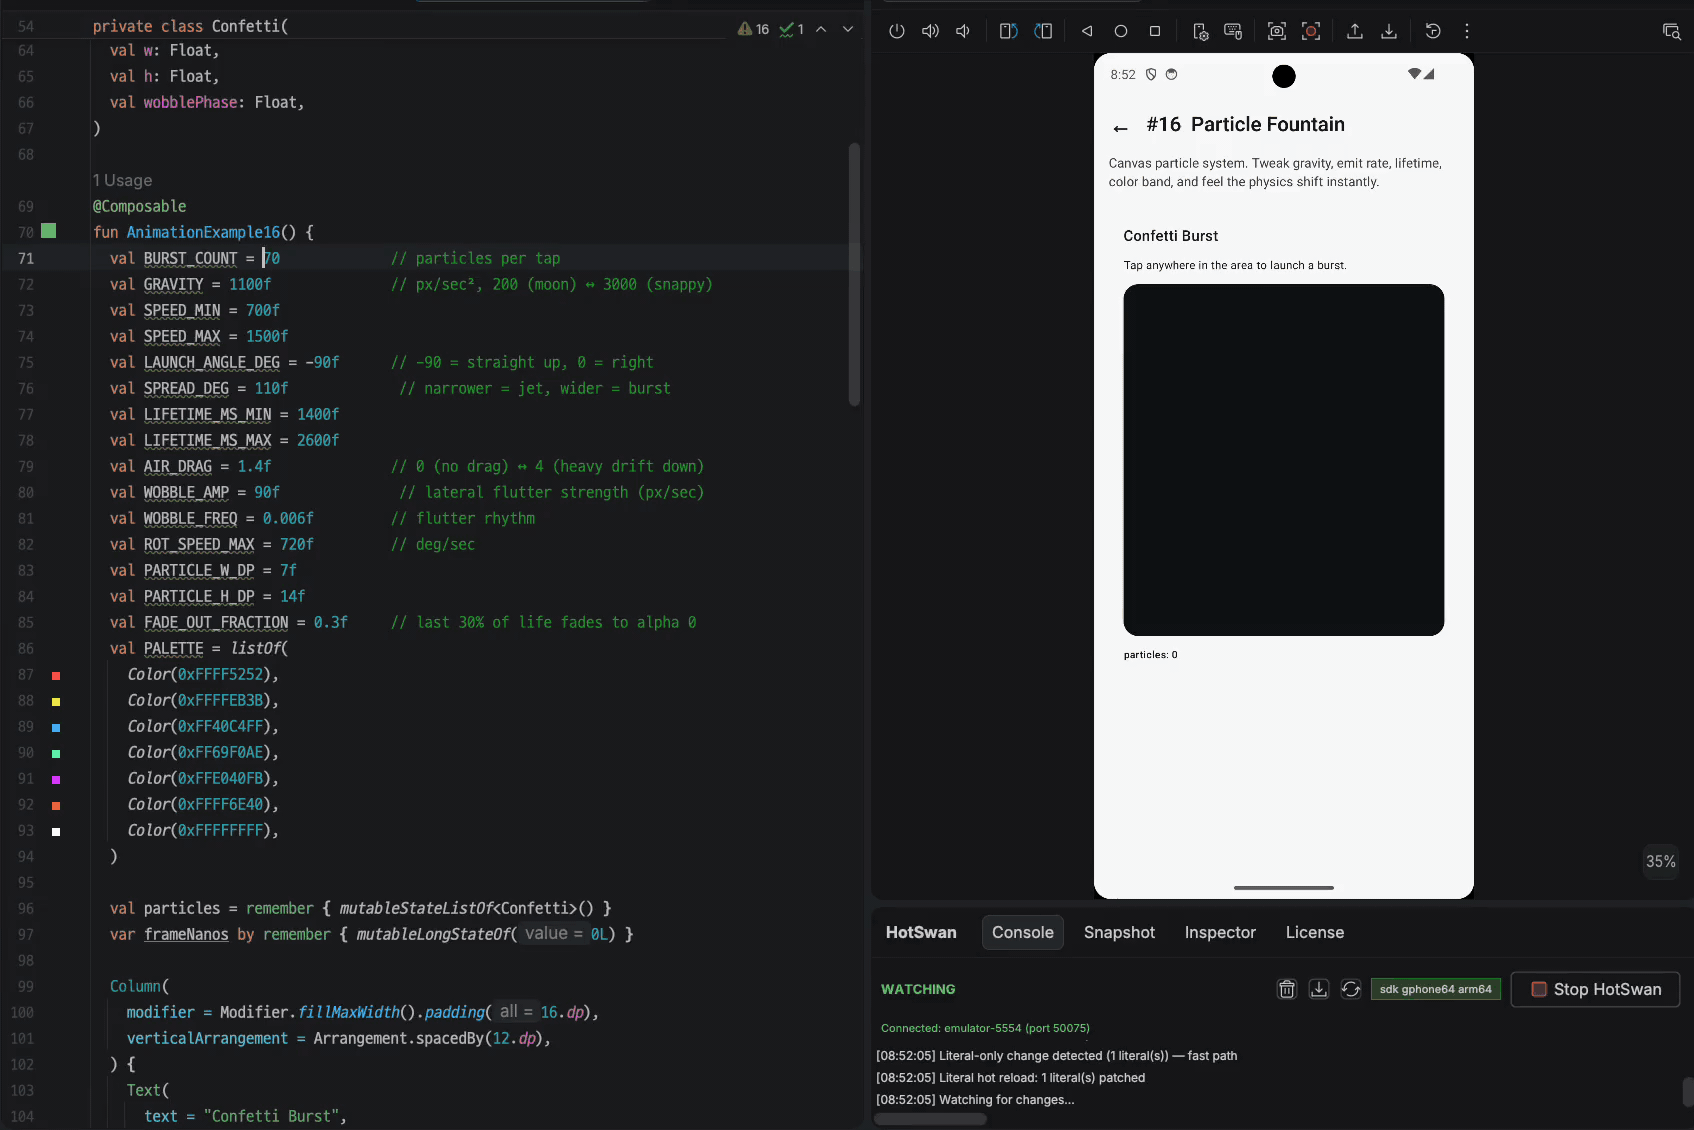Open the emulator toolbar three-dot overflow menu

pyautogui.click(x=1467, y=31)
